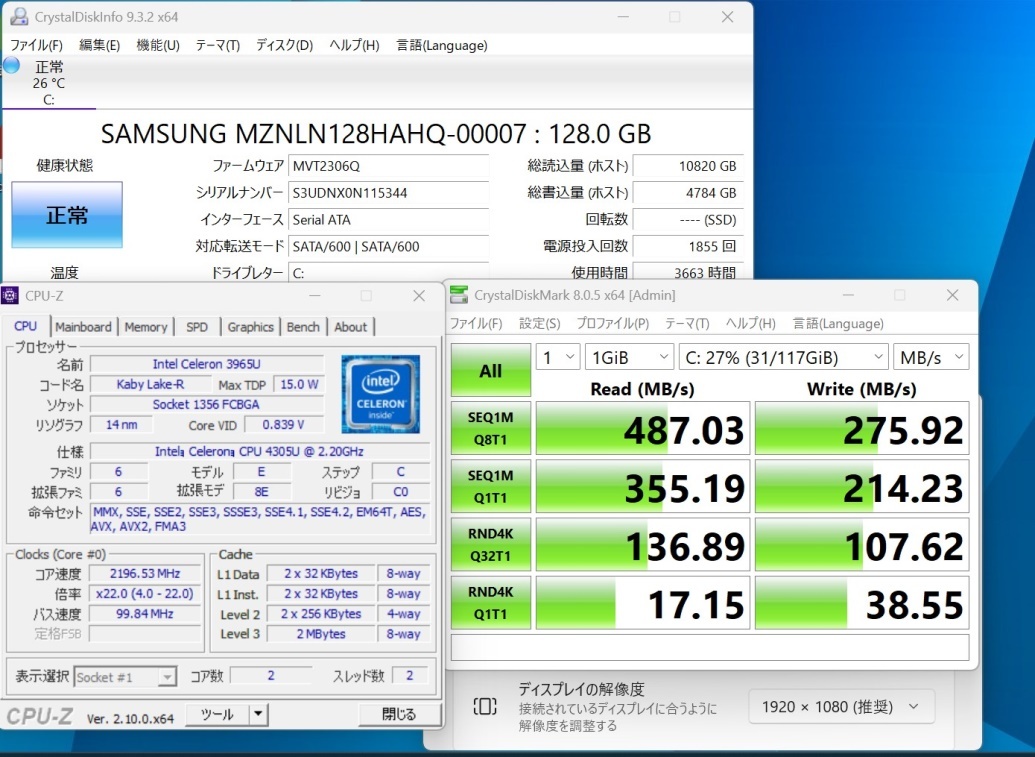
Task: Open 編集(E) menu in CrystalDiskInfo
Action: [x=100, y=45]
